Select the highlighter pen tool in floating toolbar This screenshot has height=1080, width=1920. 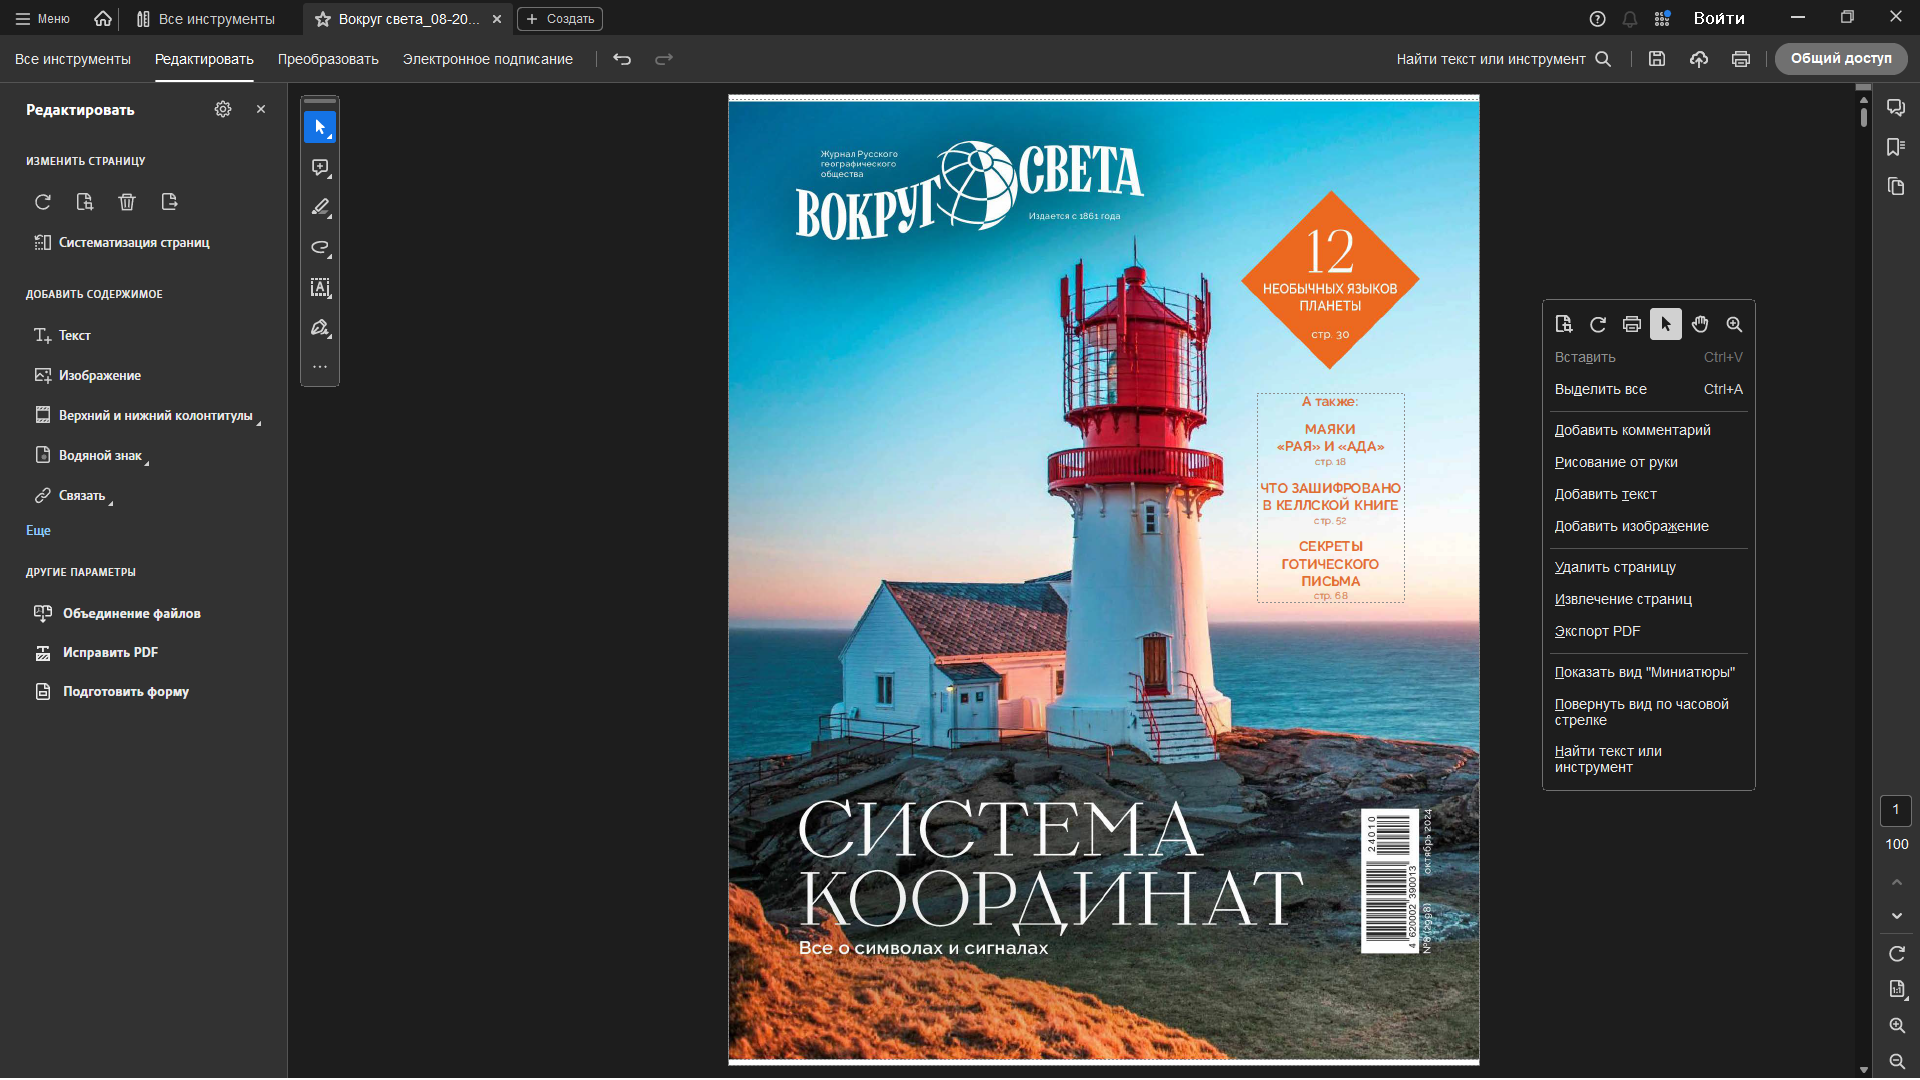click(x=320, y=207)
